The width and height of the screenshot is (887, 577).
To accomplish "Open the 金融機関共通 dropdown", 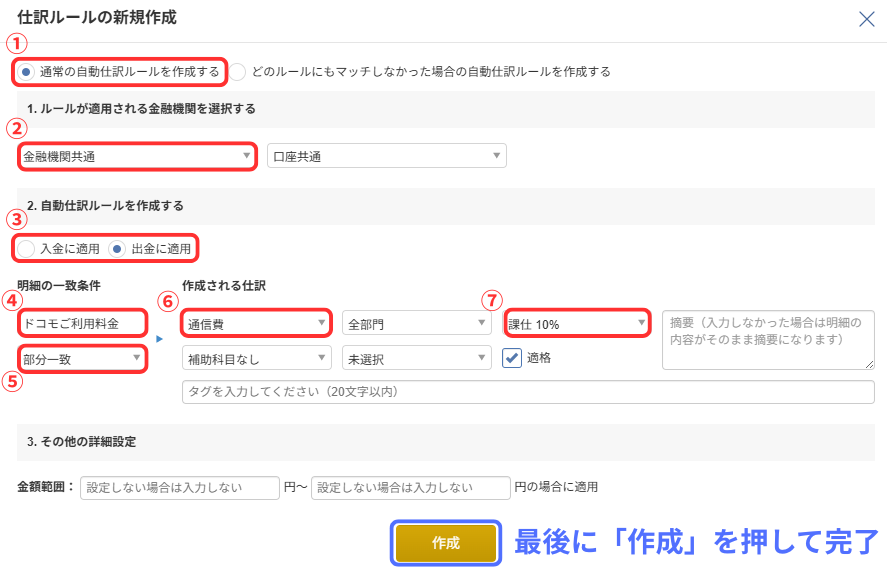I will (137, 156).
